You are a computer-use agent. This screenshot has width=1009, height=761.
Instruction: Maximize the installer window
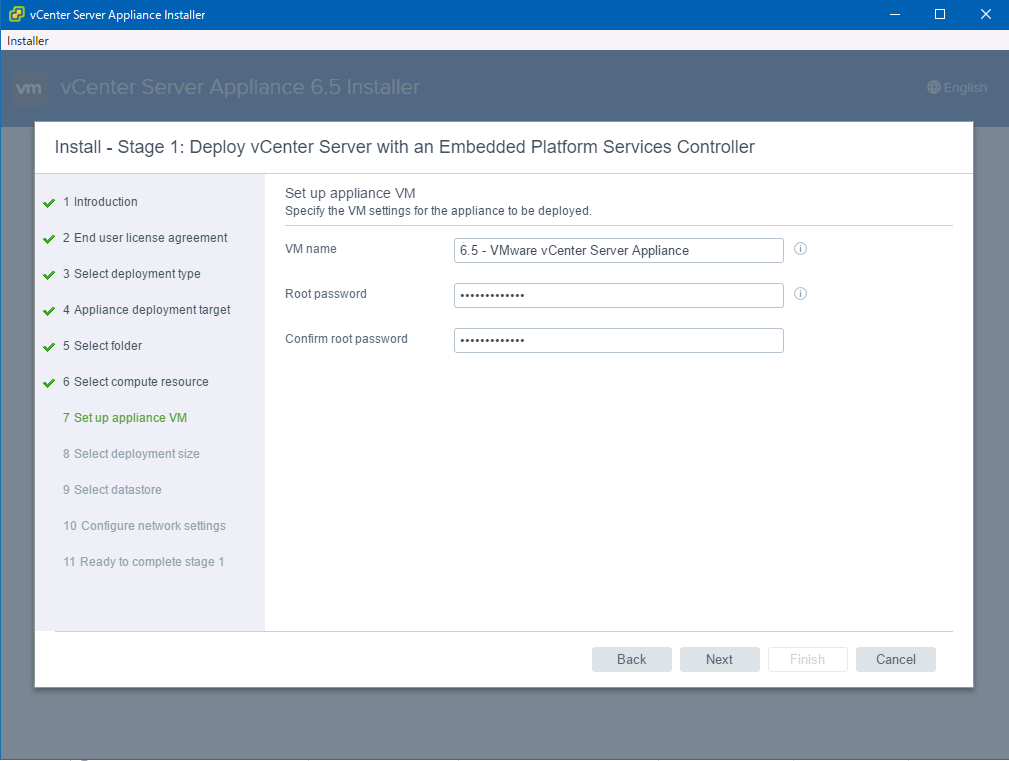pyautogui.click(x=940, y=14)
